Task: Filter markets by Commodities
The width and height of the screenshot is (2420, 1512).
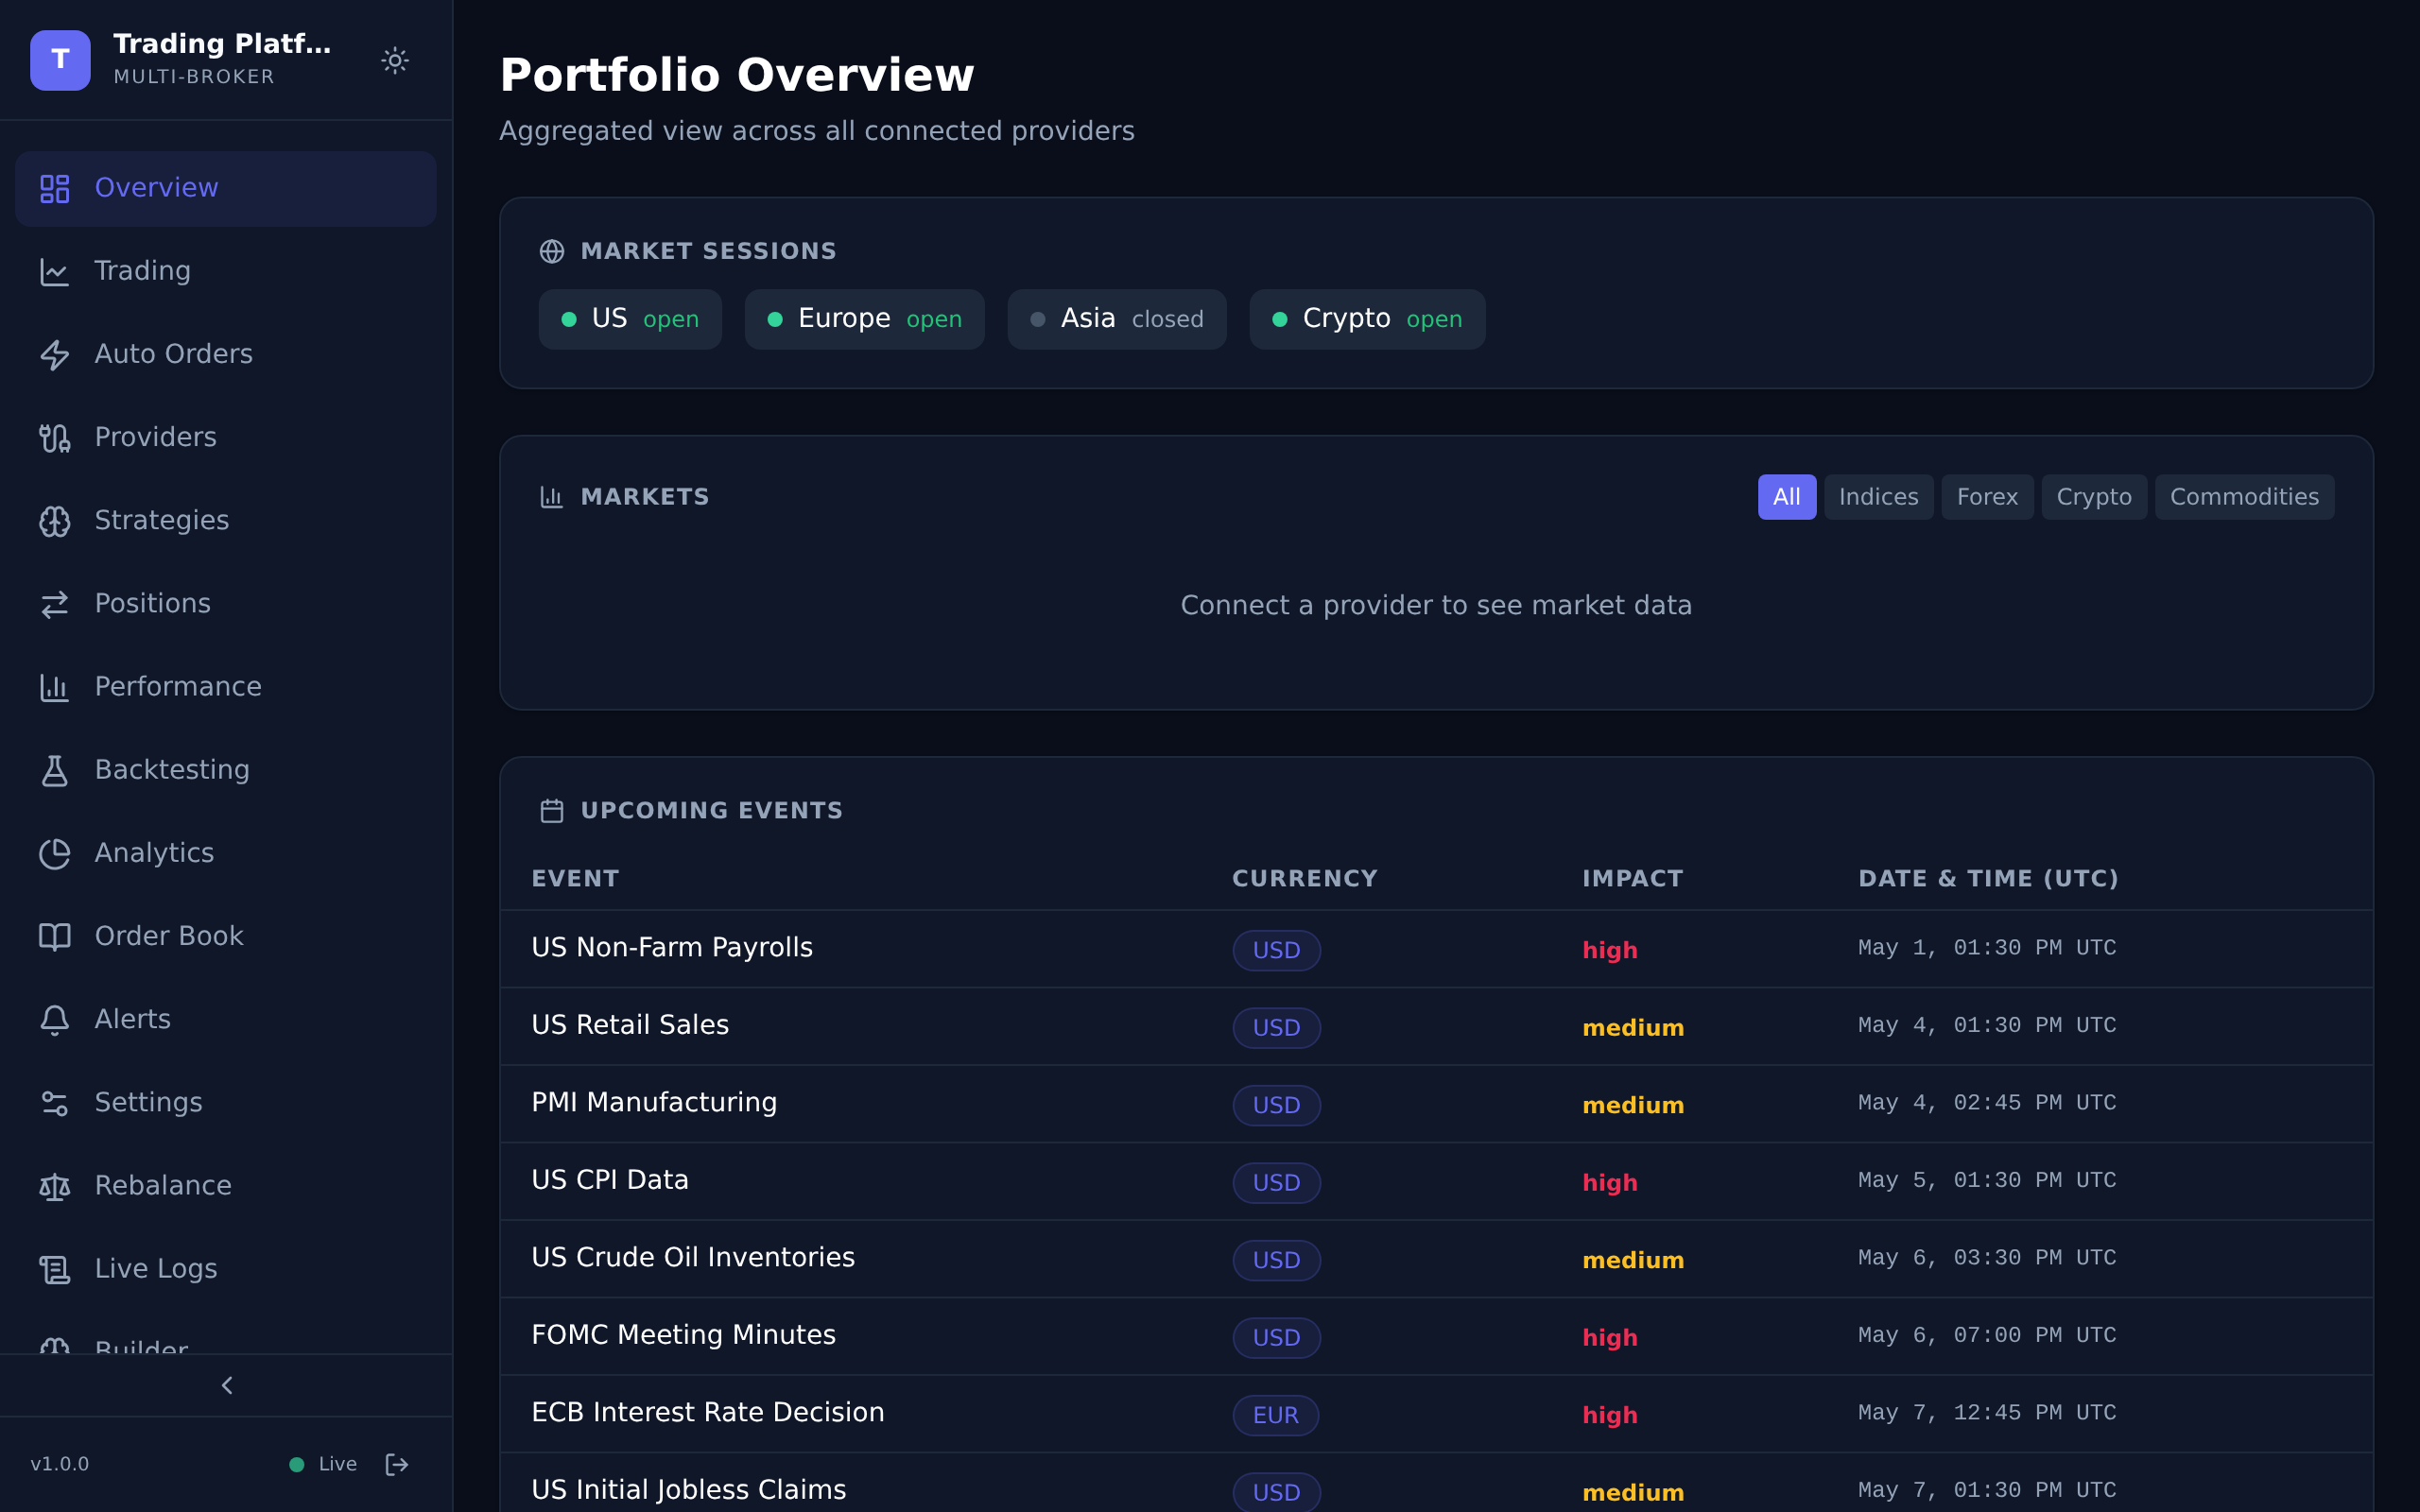Action: 2244,497
